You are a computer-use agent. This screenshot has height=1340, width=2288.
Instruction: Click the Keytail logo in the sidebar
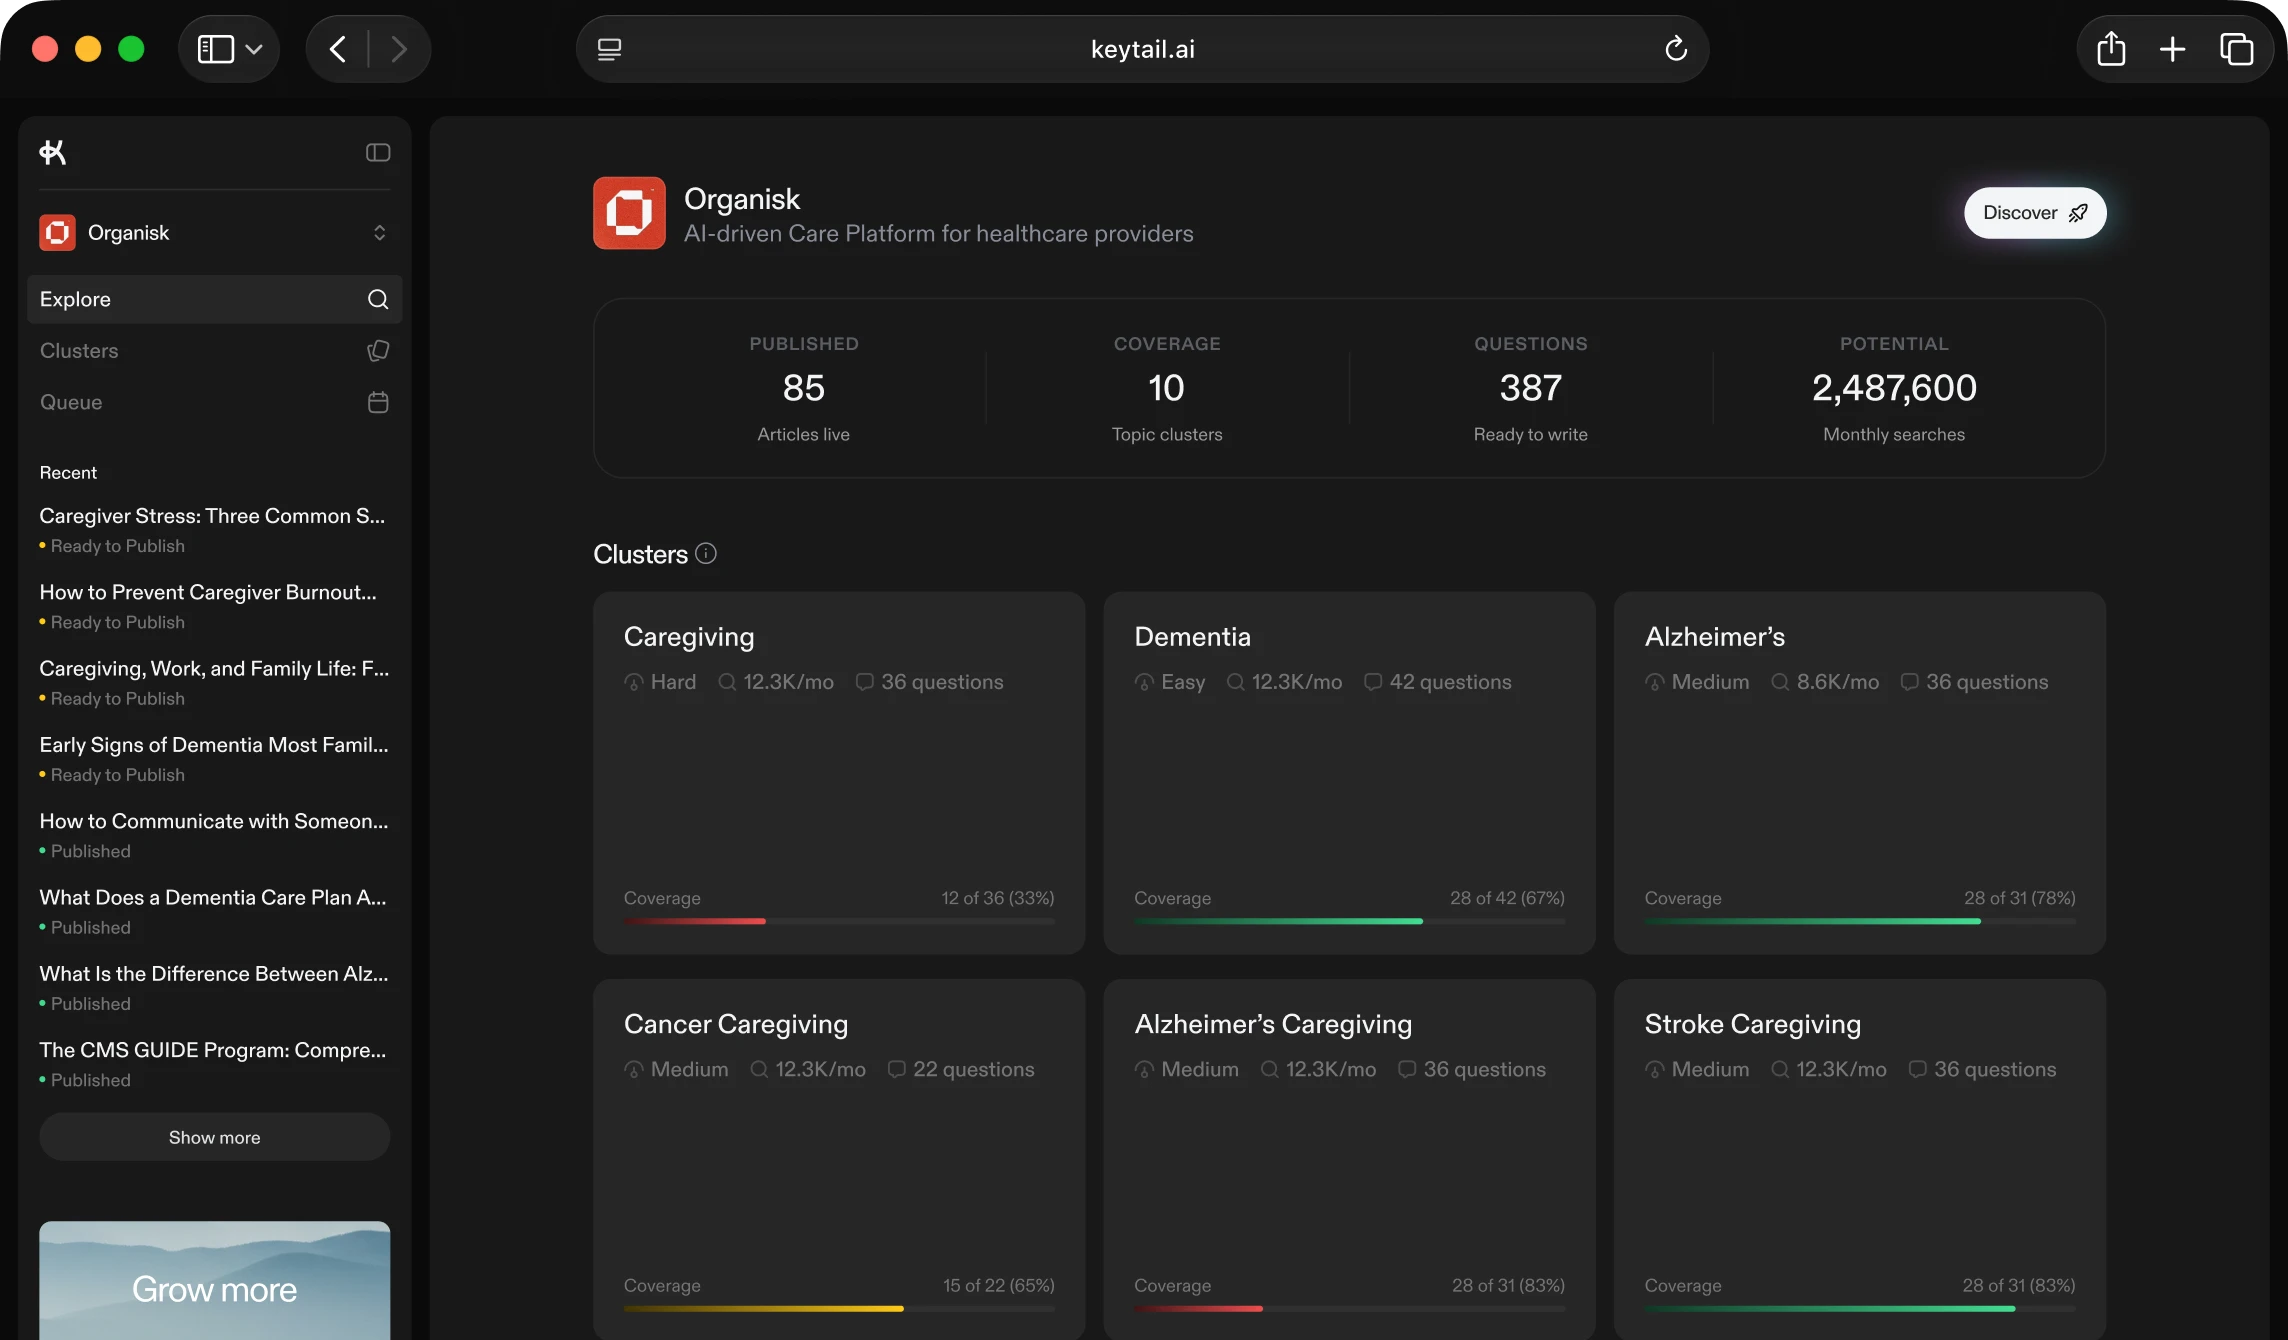[x=53, y=152]
